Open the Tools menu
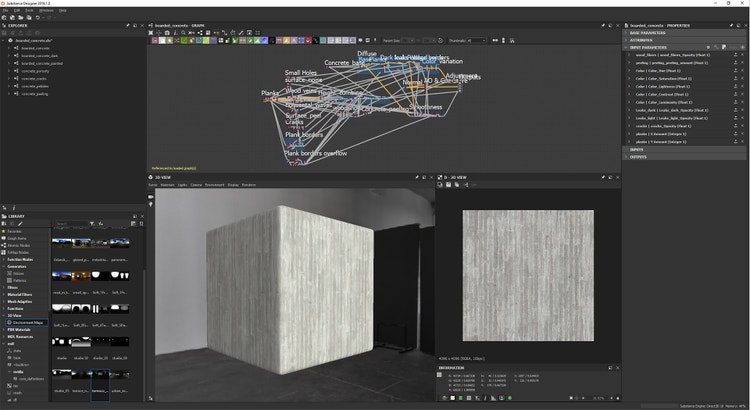This screenshot has height=410, width=750. point(30,10)
